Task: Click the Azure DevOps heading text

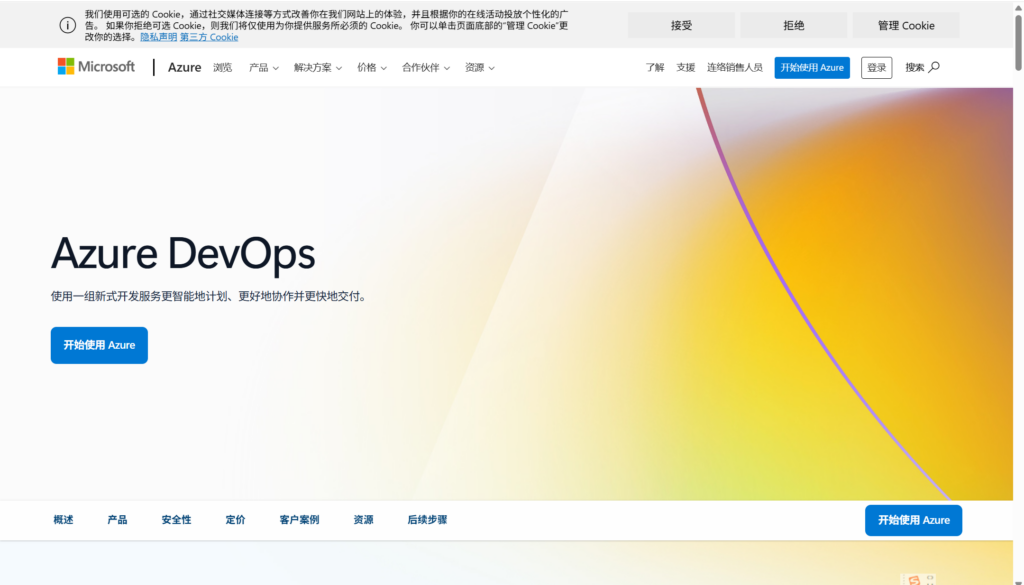Action: 183,253
